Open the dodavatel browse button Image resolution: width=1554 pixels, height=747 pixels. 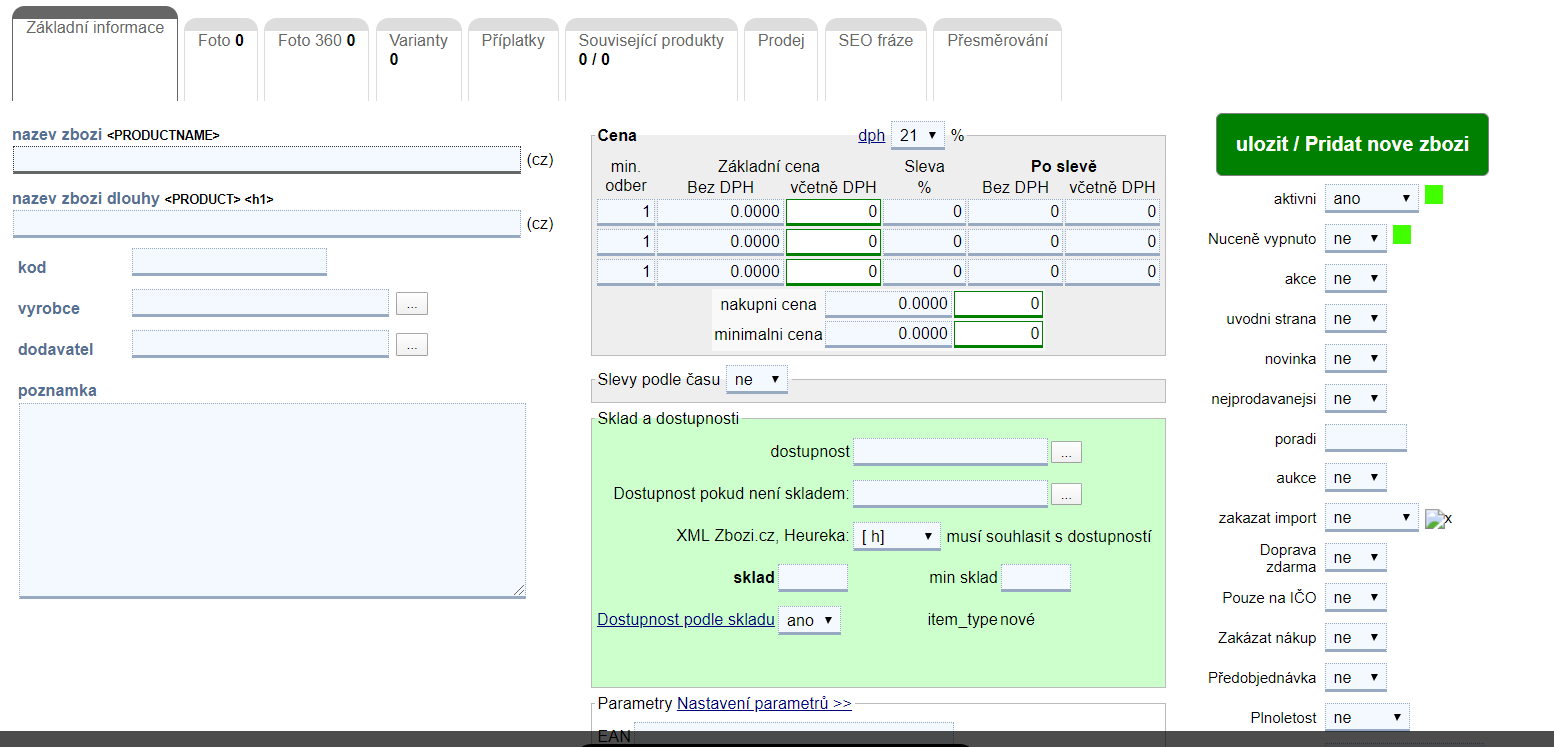(x=412, y=345)
